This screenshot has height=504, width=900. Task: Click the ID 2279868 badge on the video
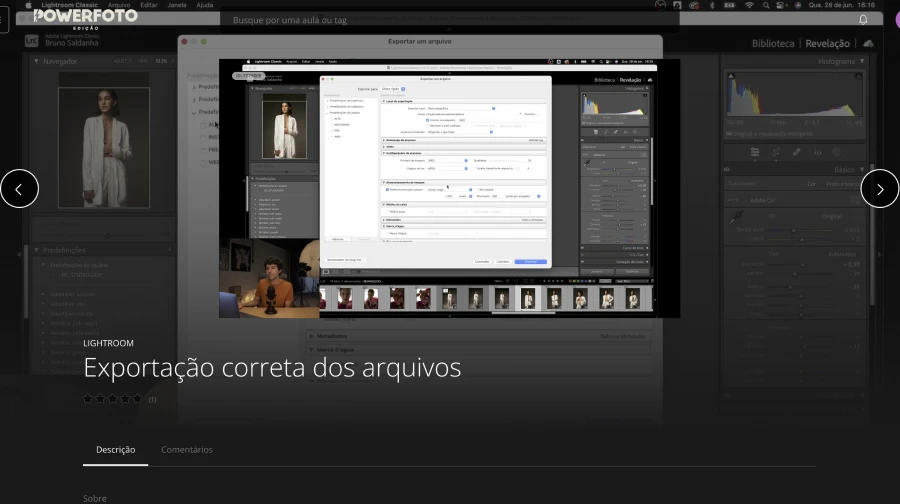(x=249, y=76)
